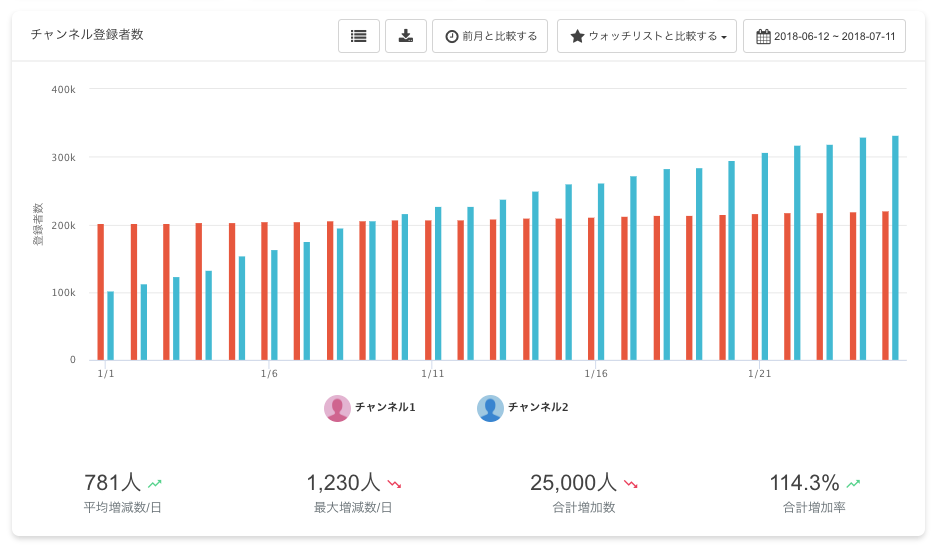Click the チャンネル2 blue avatar icon
936x551 pixels.
(x=490, y=408)
